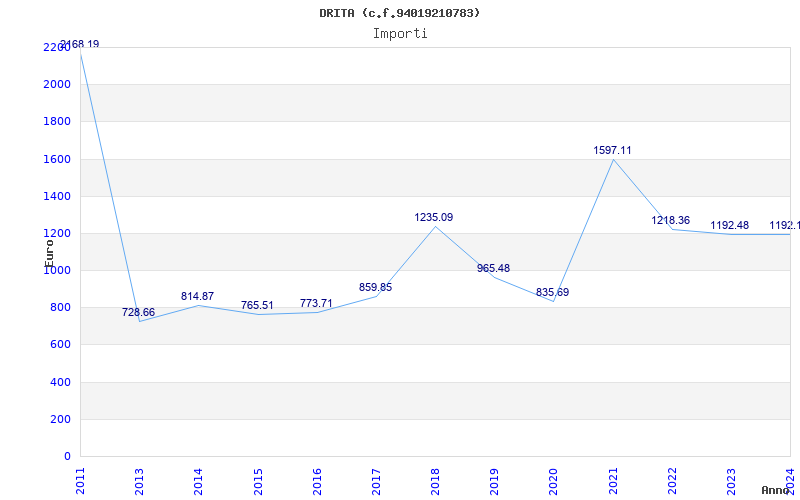Click the x-axis year 2016
Viewport: 800px width, 500px height.
[317, 481]
